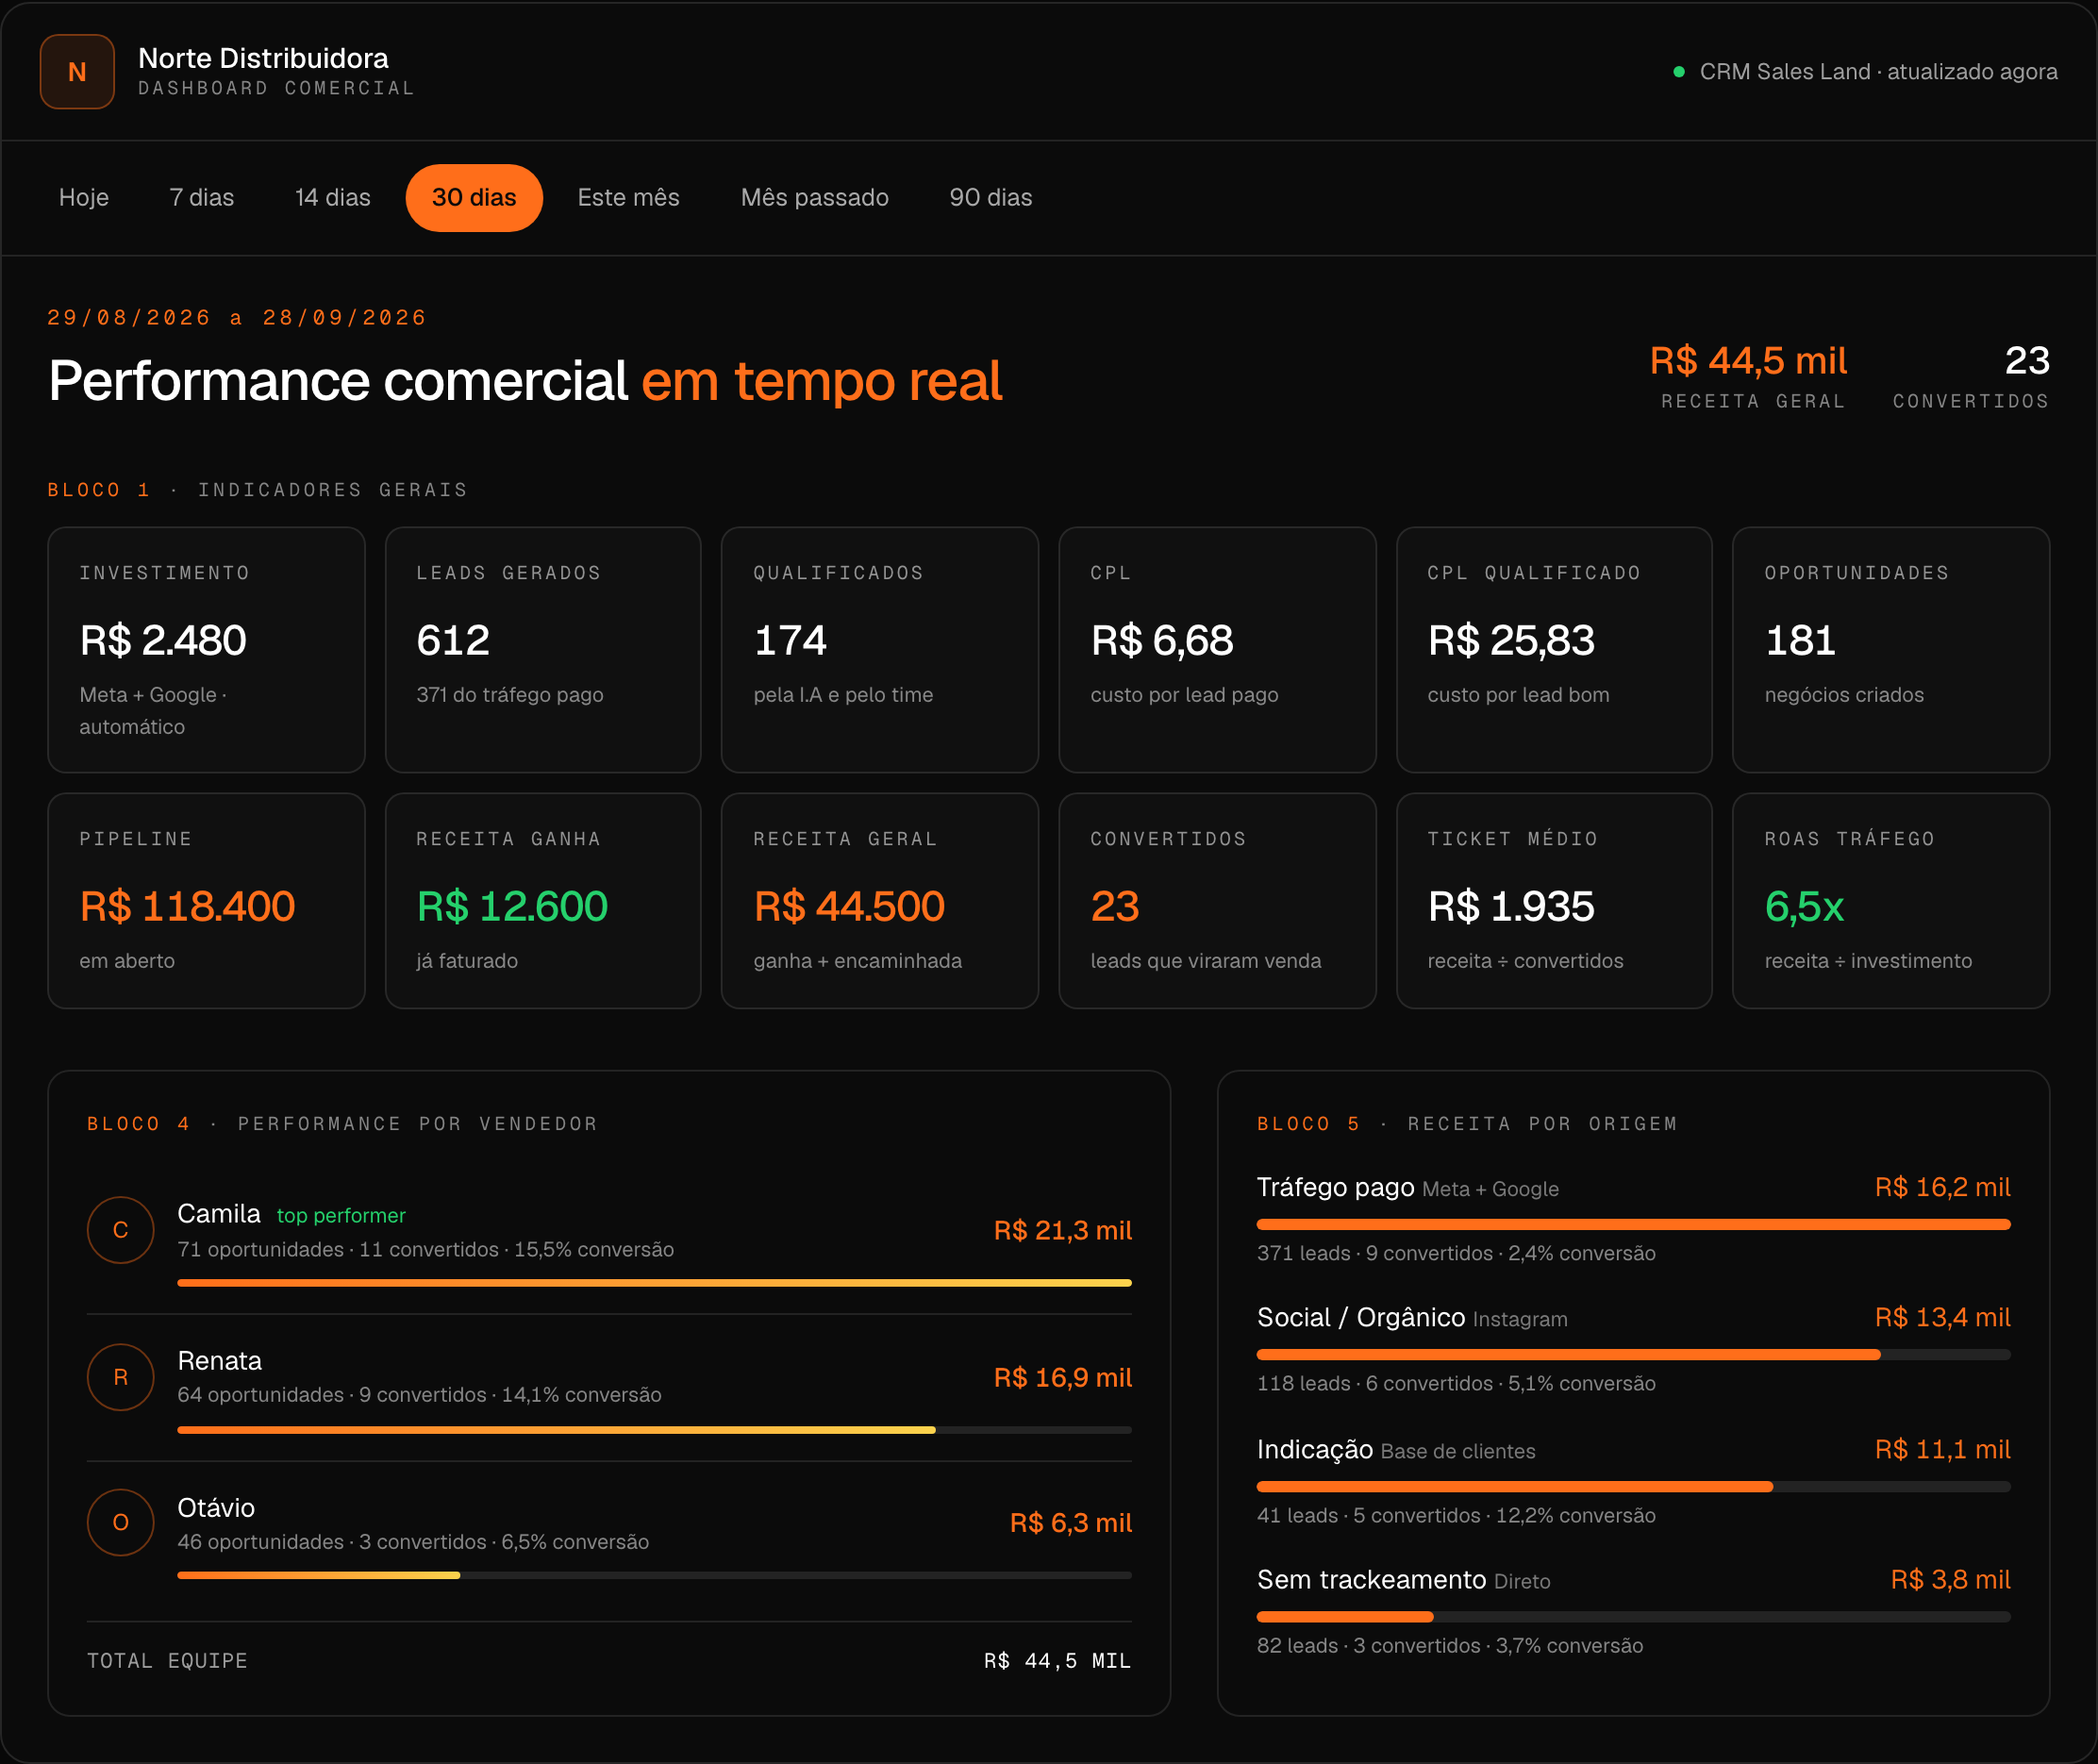
Task: Switch to the 14 dias filter
Action: point(333,198)
